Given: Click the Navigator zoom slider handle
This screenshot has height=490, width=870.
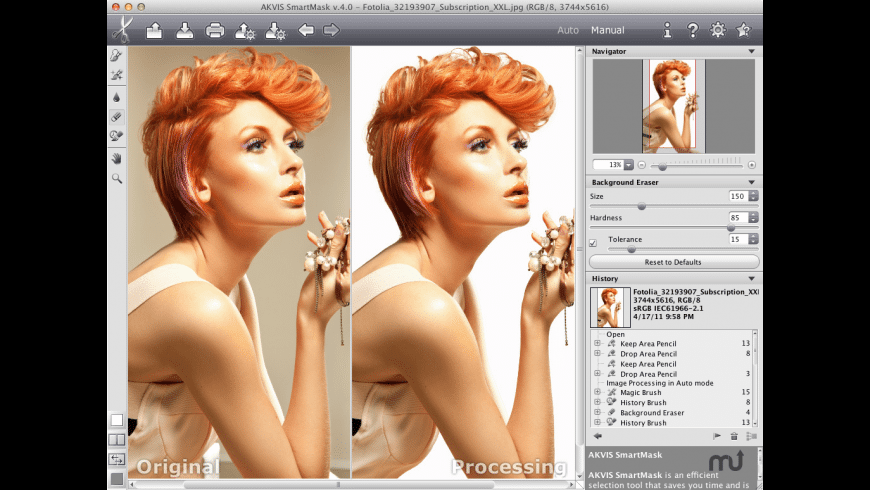Looking at the screenshot, I should pos(662,166).
